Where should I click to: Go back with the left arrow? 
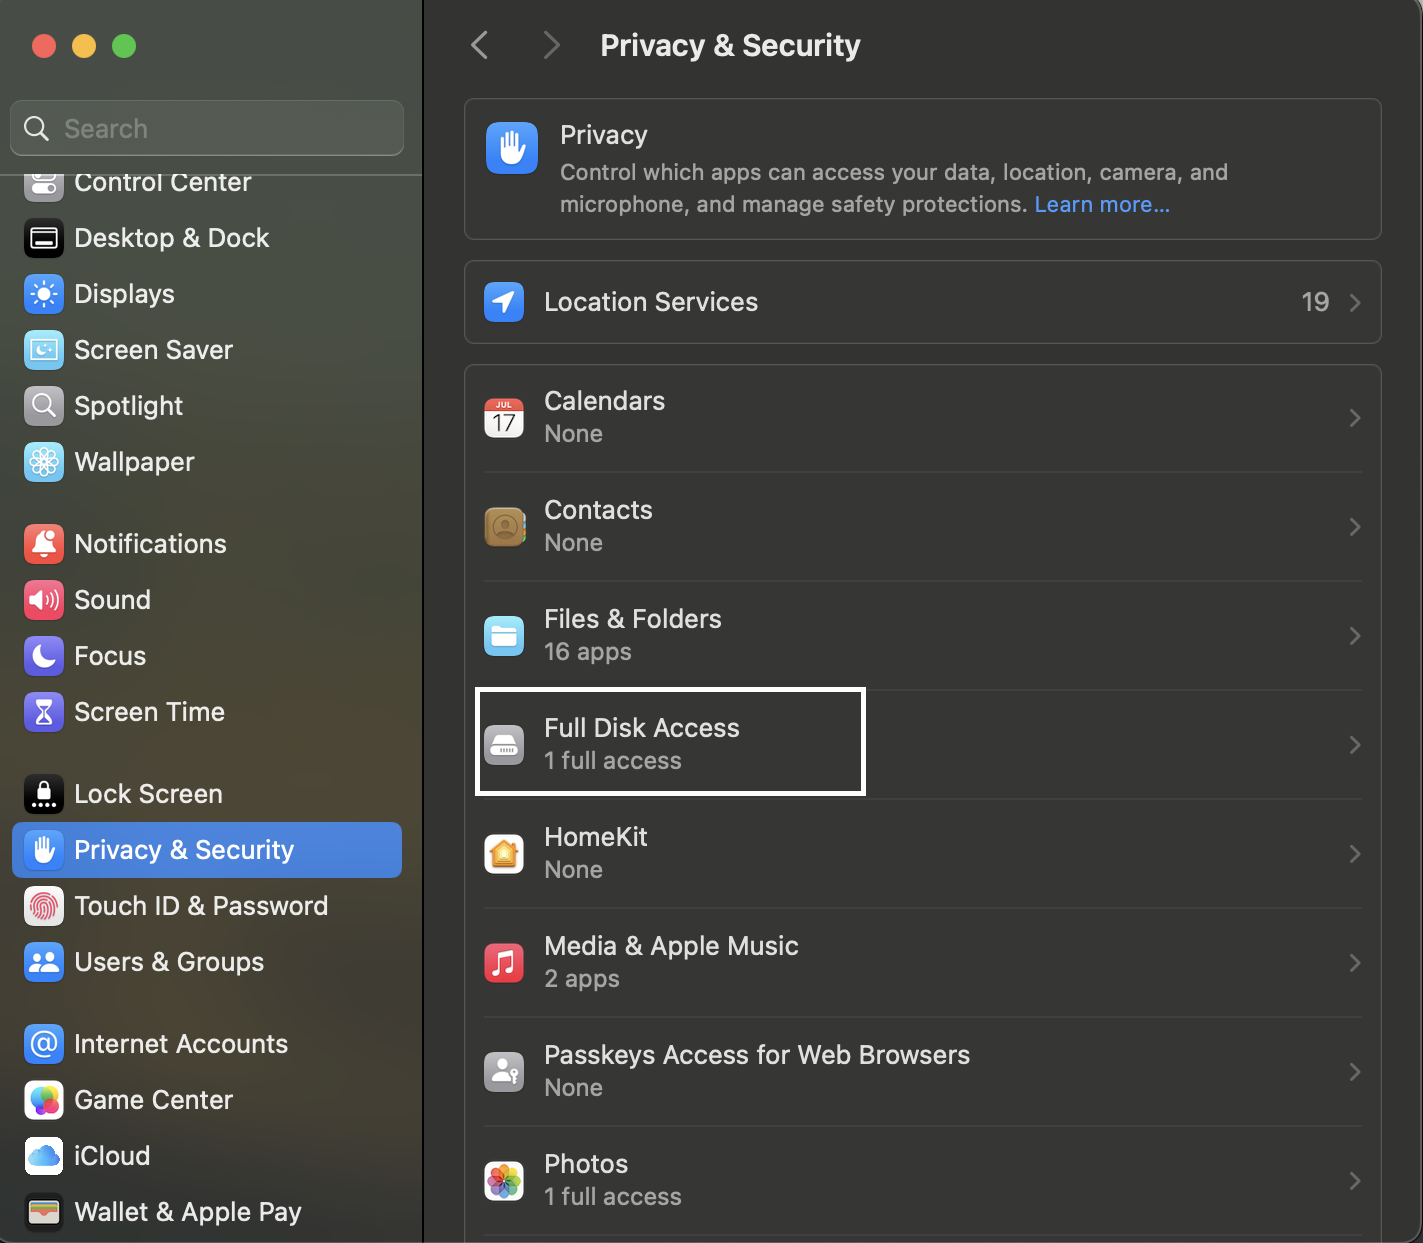(x=480, y=45)
